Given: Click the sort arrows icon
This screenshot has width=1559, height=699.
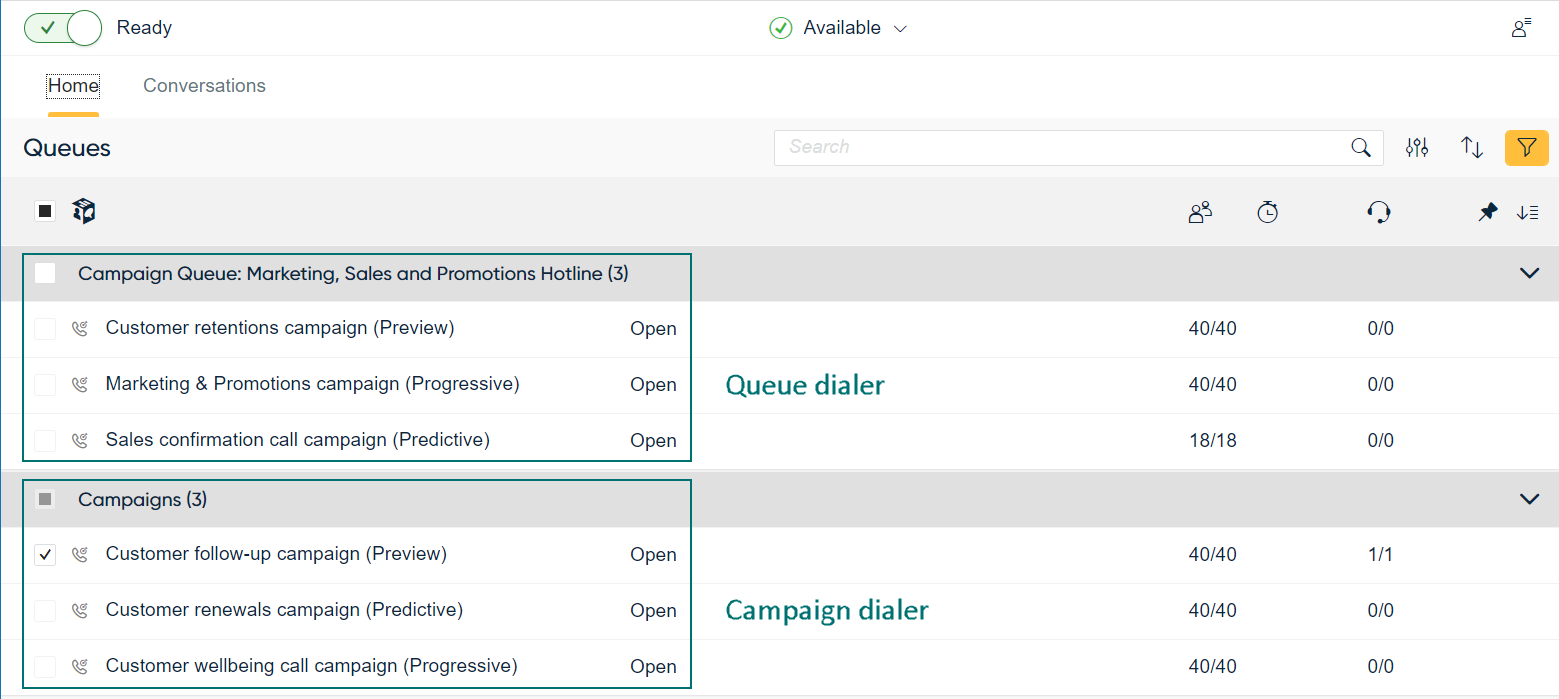Looking at the screenshot, I should 1471,148.
